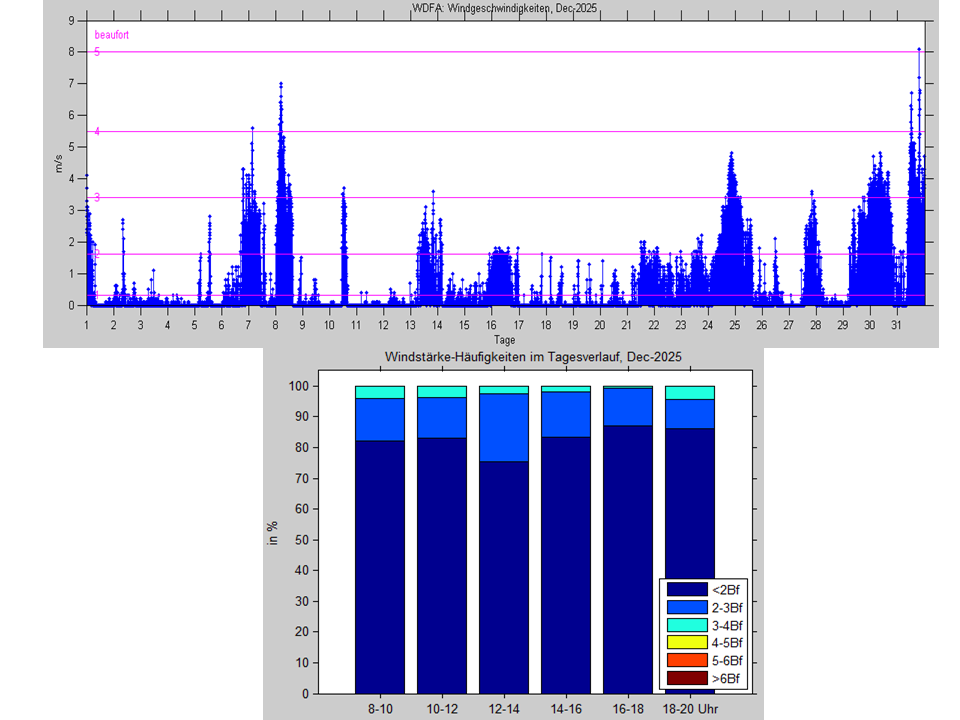
Task: Select day 8 on the Tage axis
Action: tap(276, 325)
